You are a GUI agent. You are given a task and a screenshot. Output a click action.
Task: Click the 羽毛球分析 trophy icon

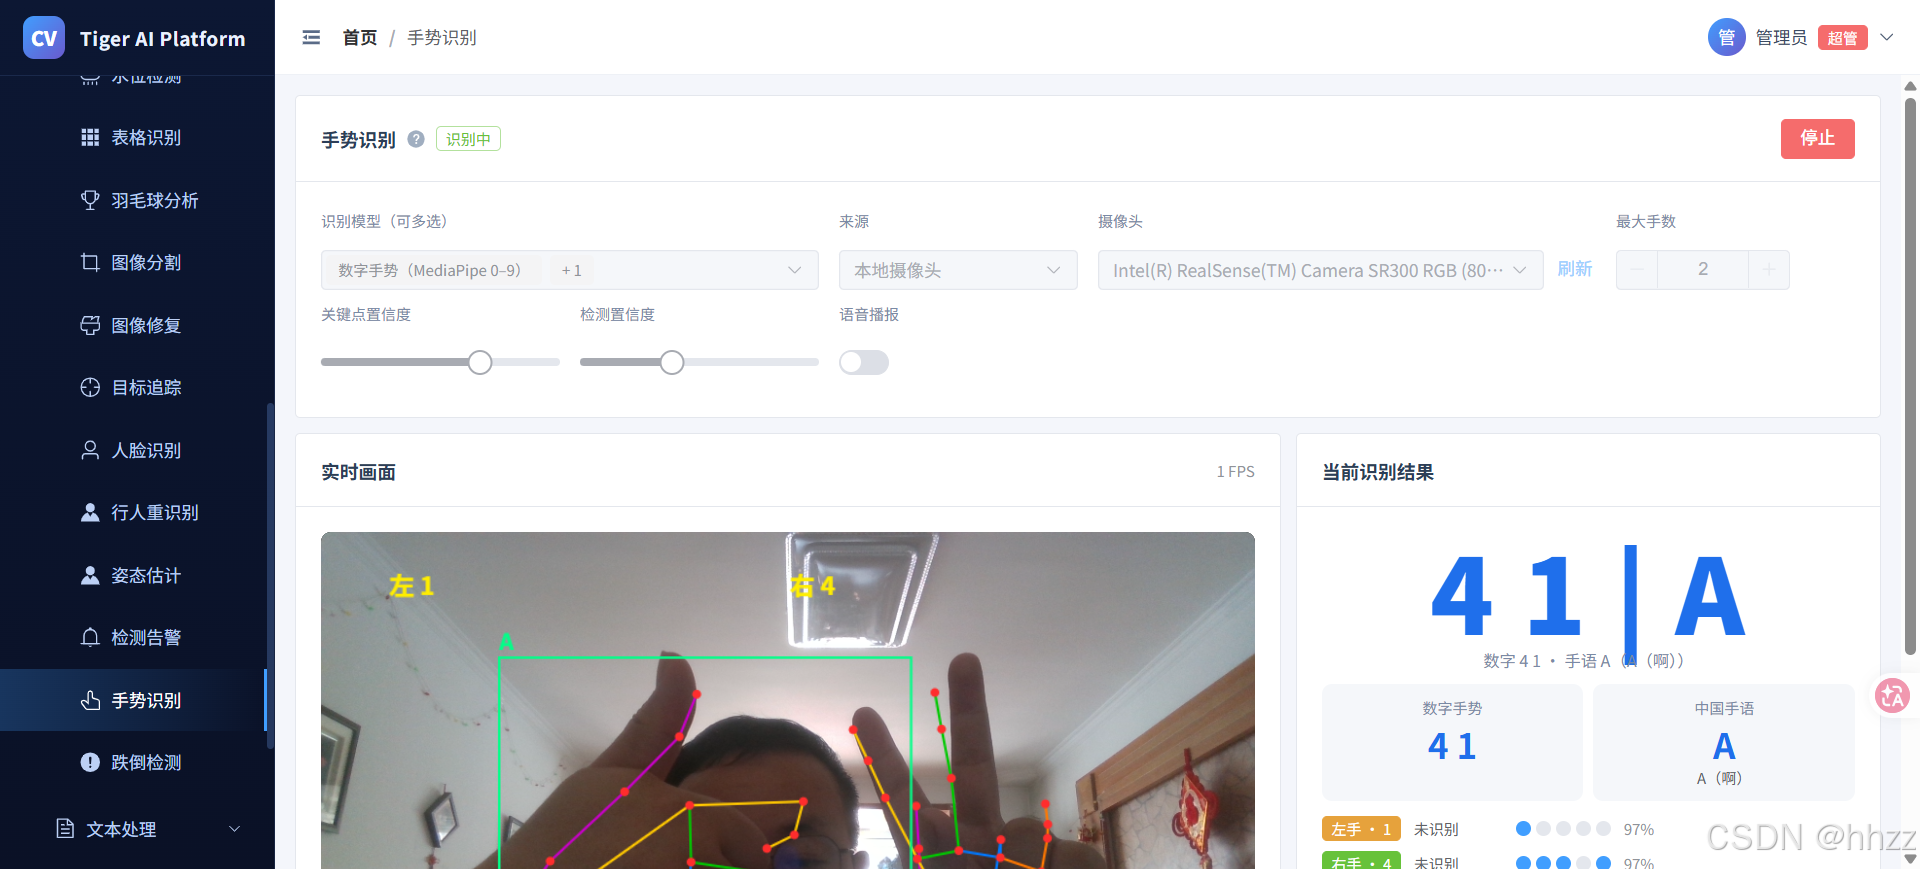pos(90,200)
